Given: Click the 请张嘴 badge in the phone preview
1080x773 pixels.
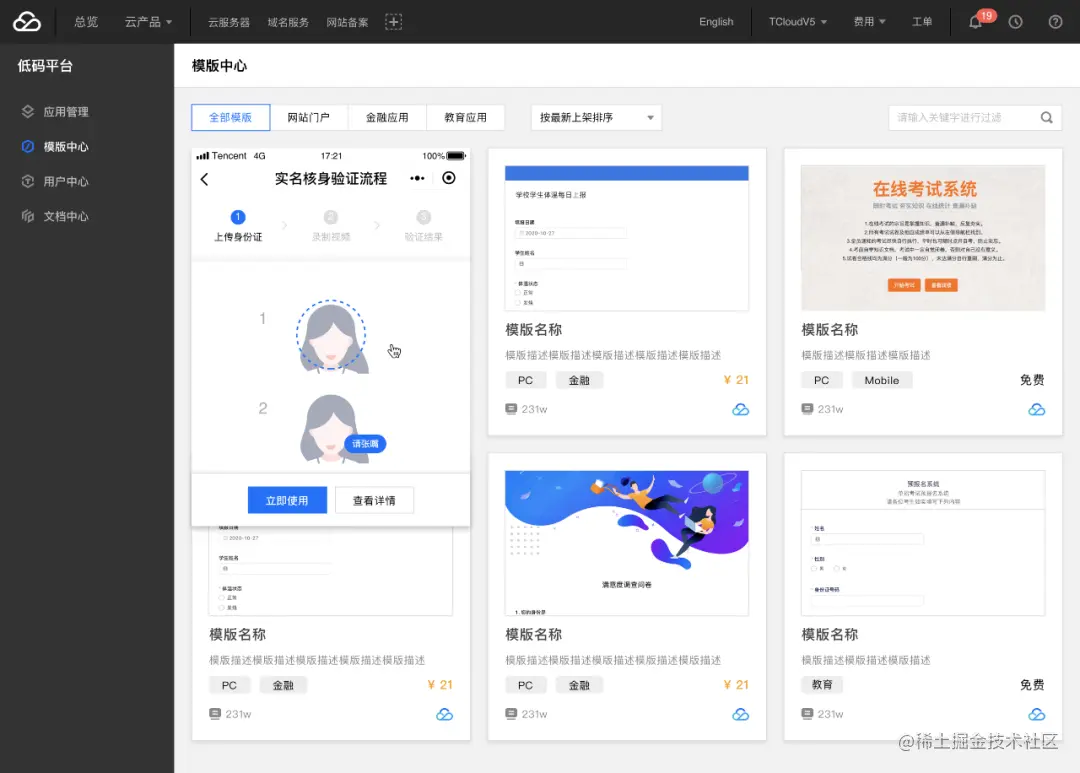Looking at the screenshot, I should pyautogui.click(x=365, y=444).
